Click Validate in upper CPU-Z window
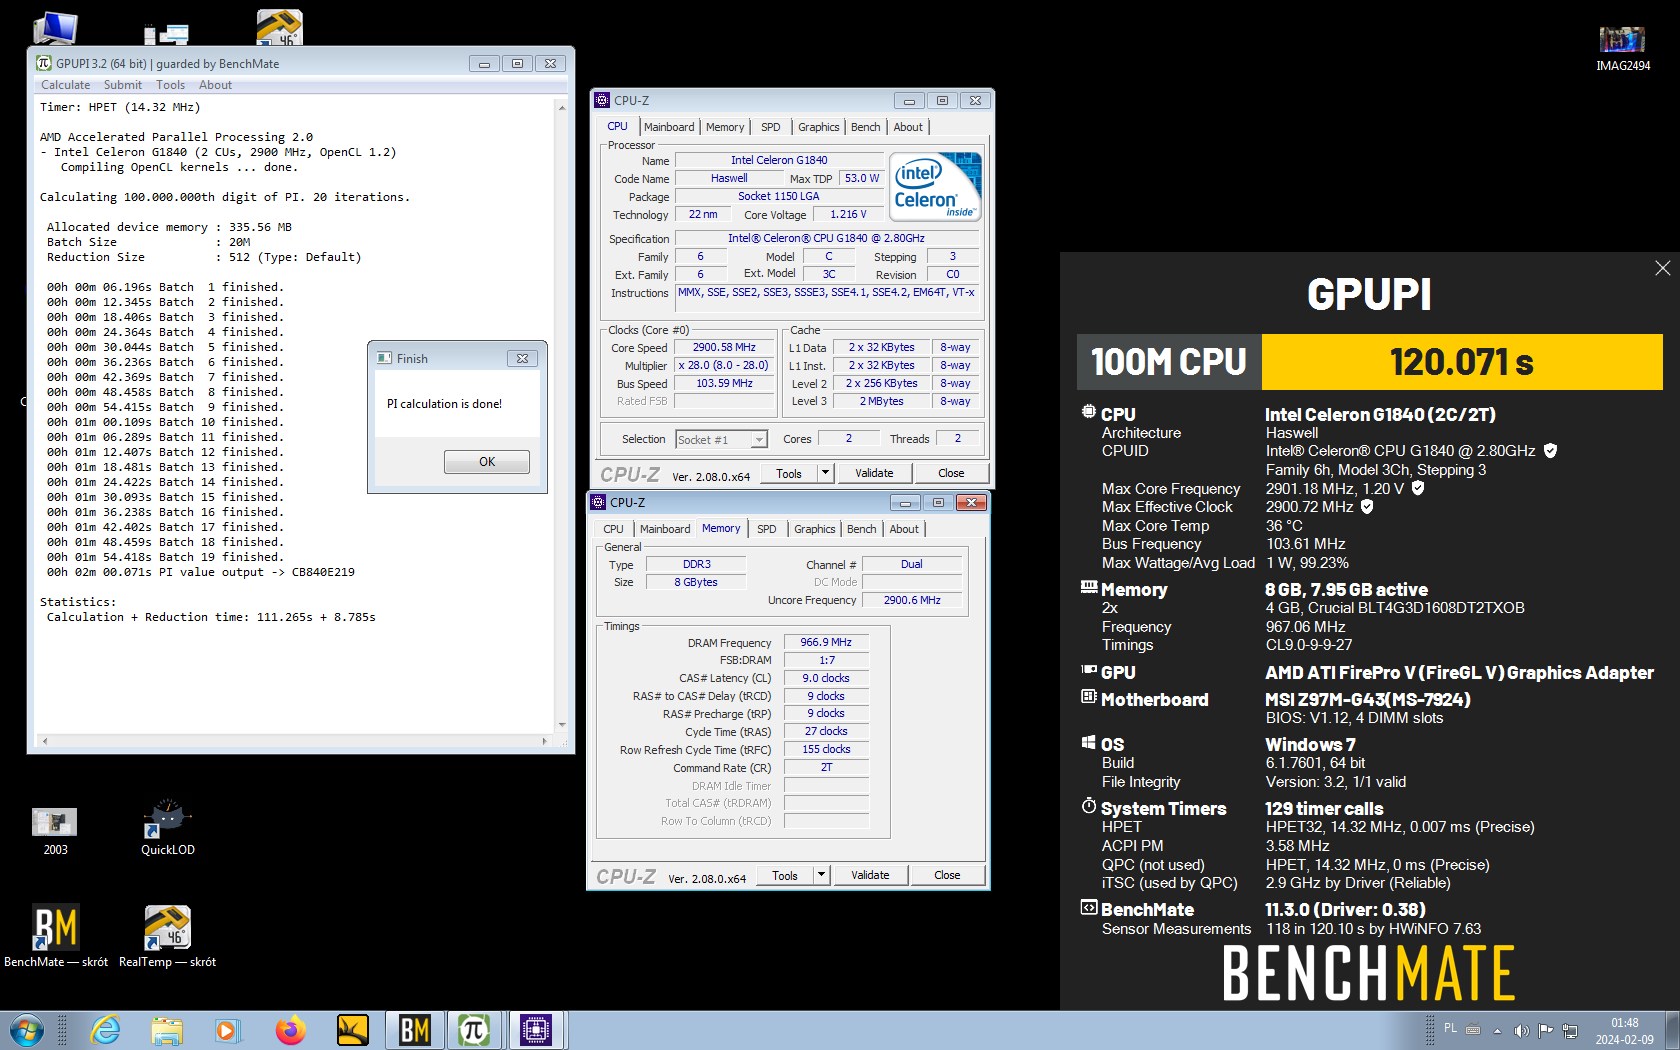Image resolution: width=1680 pixels, height=1050 pixels. click(874, 473)
